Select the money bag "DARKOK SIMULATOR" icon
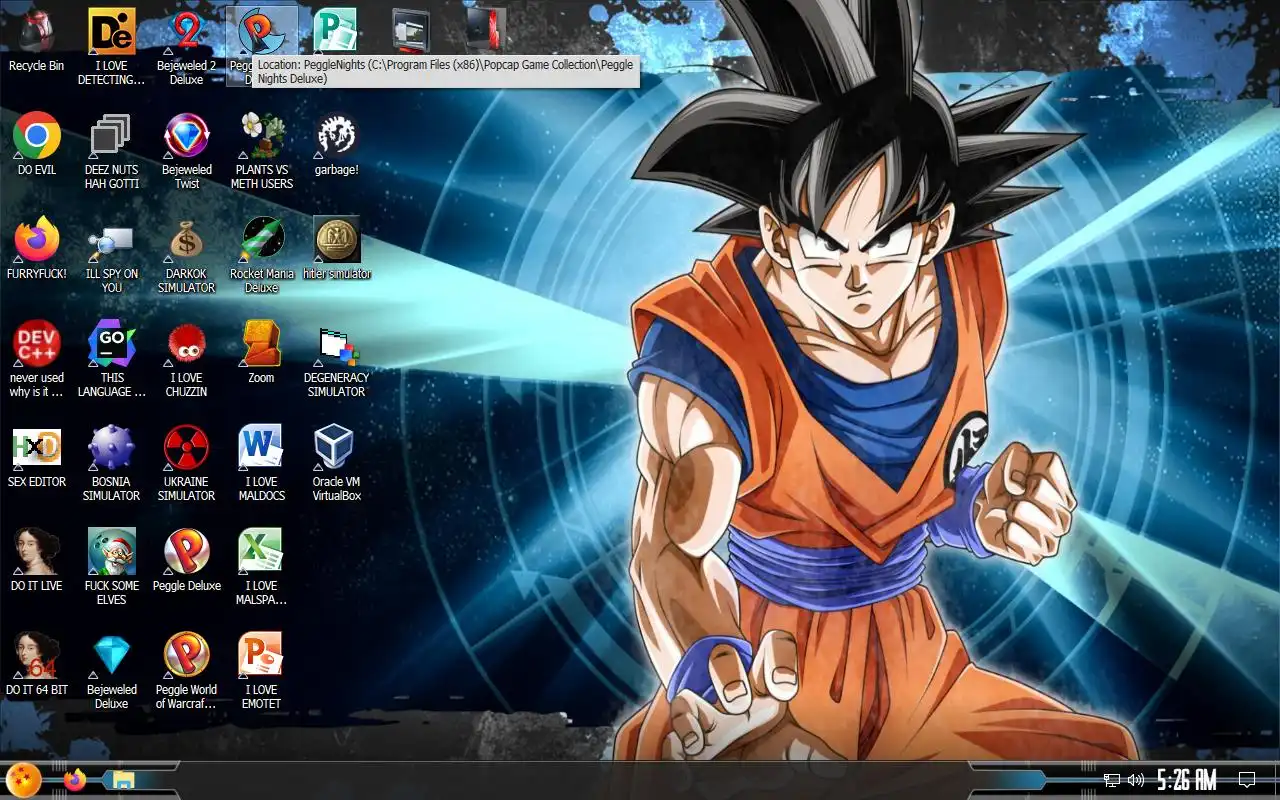 tap(187, 255)
